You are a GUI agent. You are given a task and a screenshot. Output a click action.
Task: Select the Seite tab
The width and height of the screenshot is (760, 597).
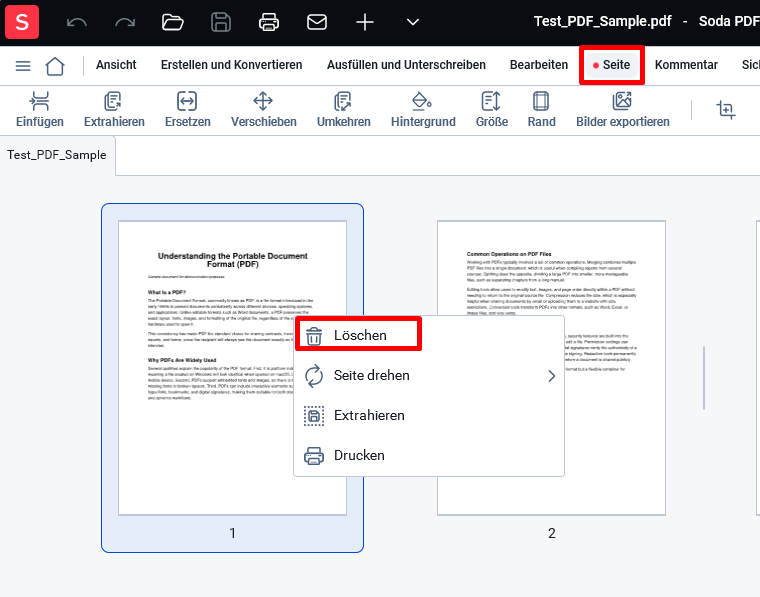click(612, 65)
